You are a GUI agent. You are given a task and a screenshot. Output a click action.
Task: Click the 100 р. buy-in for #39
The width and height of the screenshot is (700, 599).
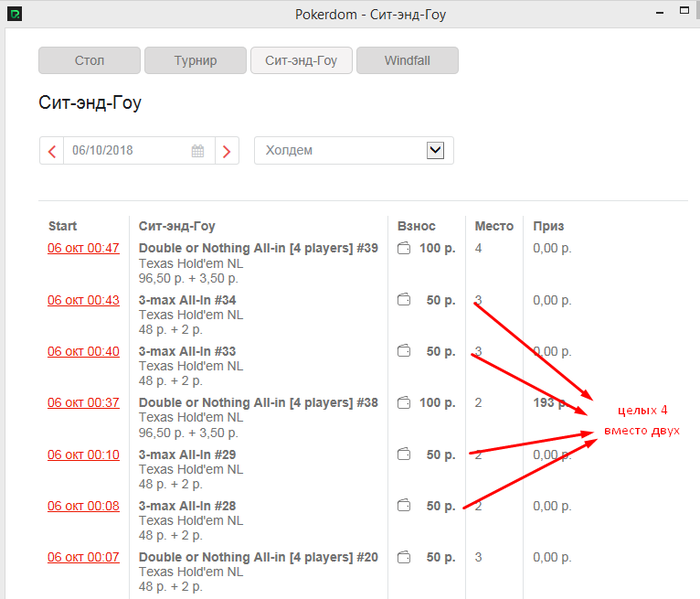[x=438, y=248]
